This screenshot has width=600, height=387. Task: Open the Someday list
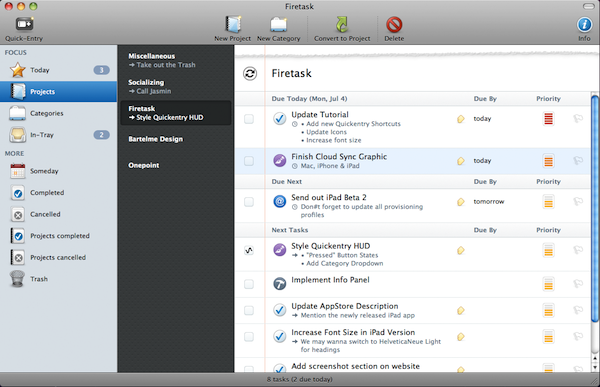[58, 171]
